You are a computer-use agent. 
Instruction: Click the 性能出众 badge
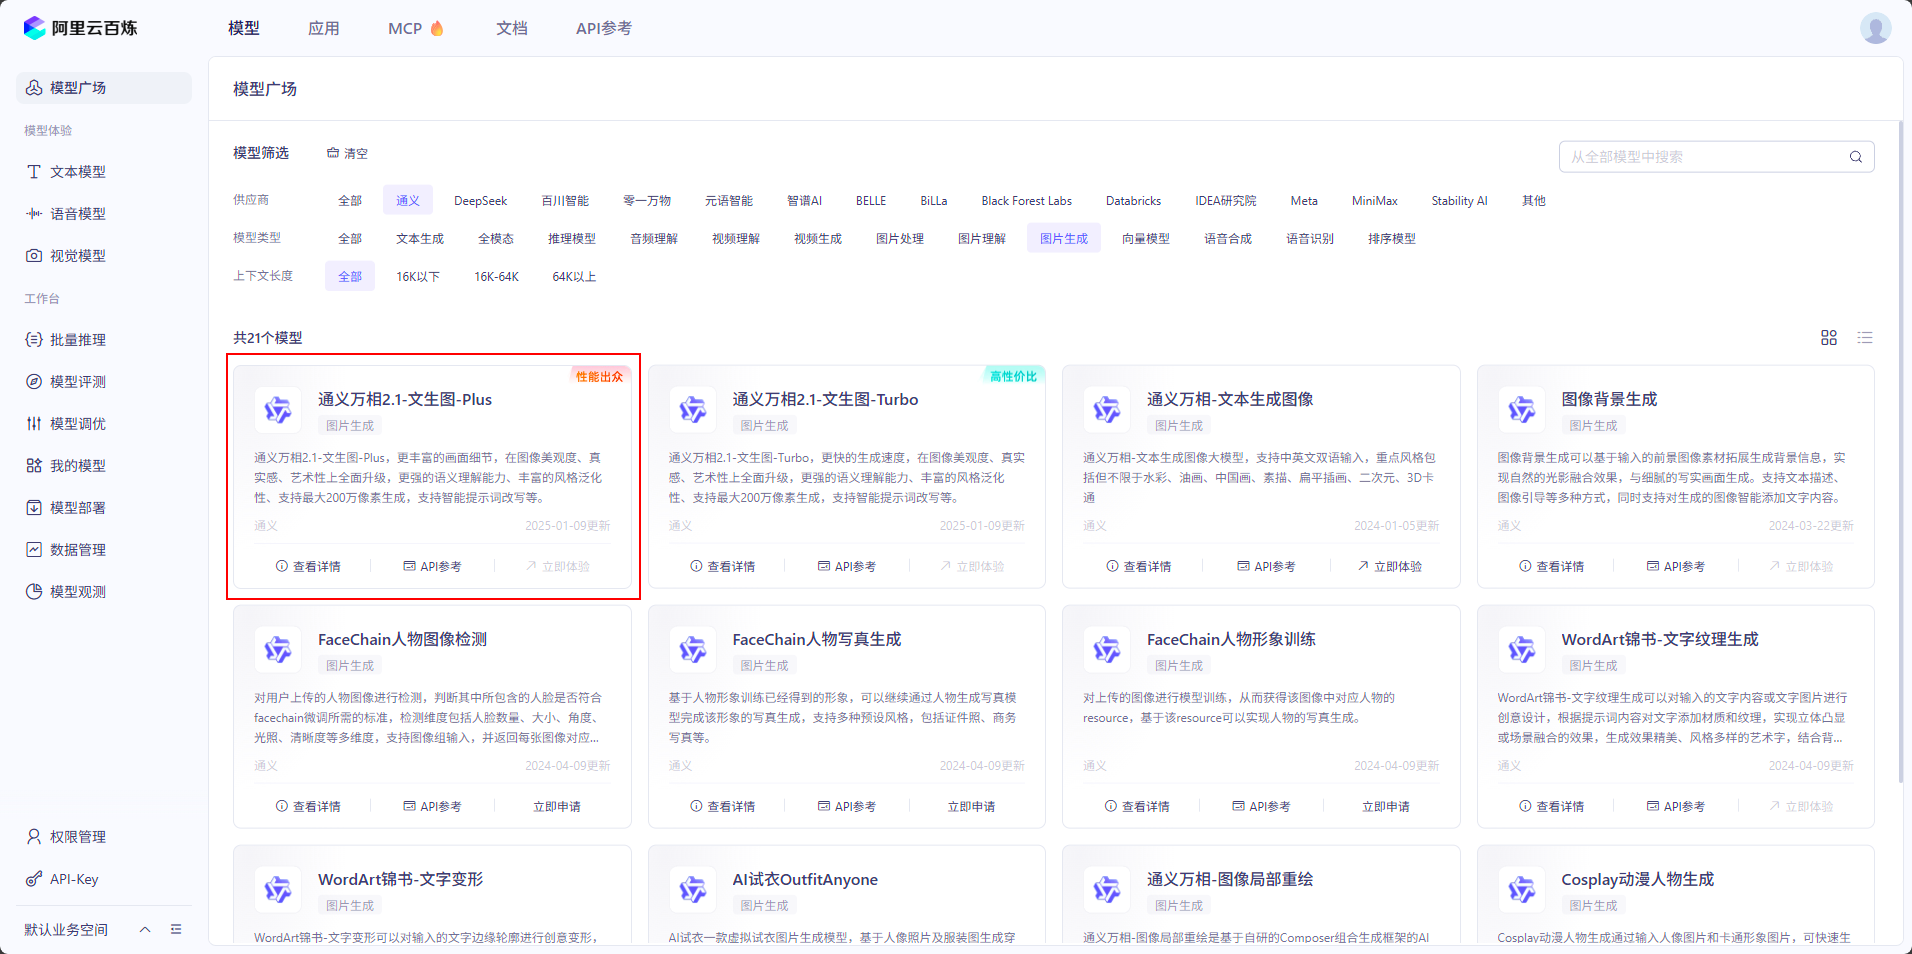coord(599,377)
